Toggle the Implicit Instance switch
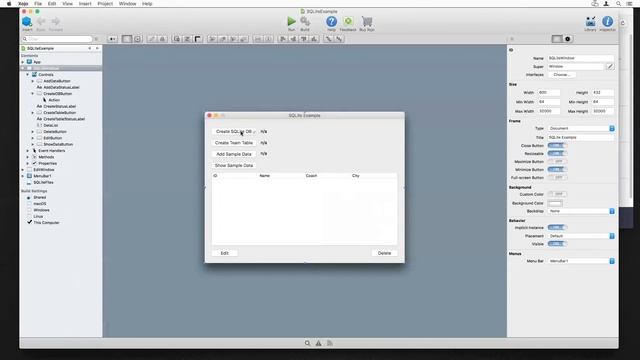 pos(557,227)
